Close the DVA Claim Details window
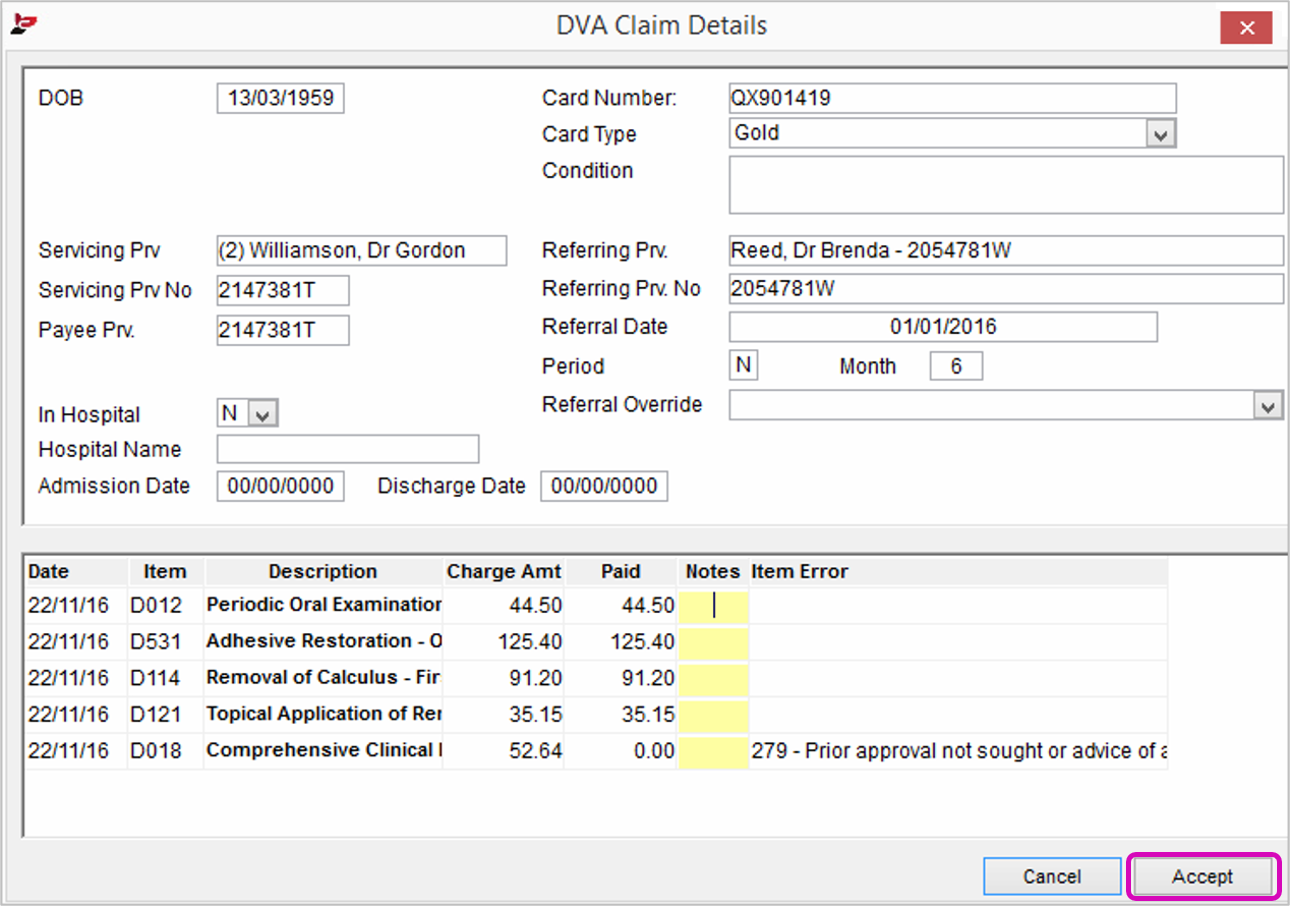Viewport: 1290px width, 906px height. [1246, 27]
